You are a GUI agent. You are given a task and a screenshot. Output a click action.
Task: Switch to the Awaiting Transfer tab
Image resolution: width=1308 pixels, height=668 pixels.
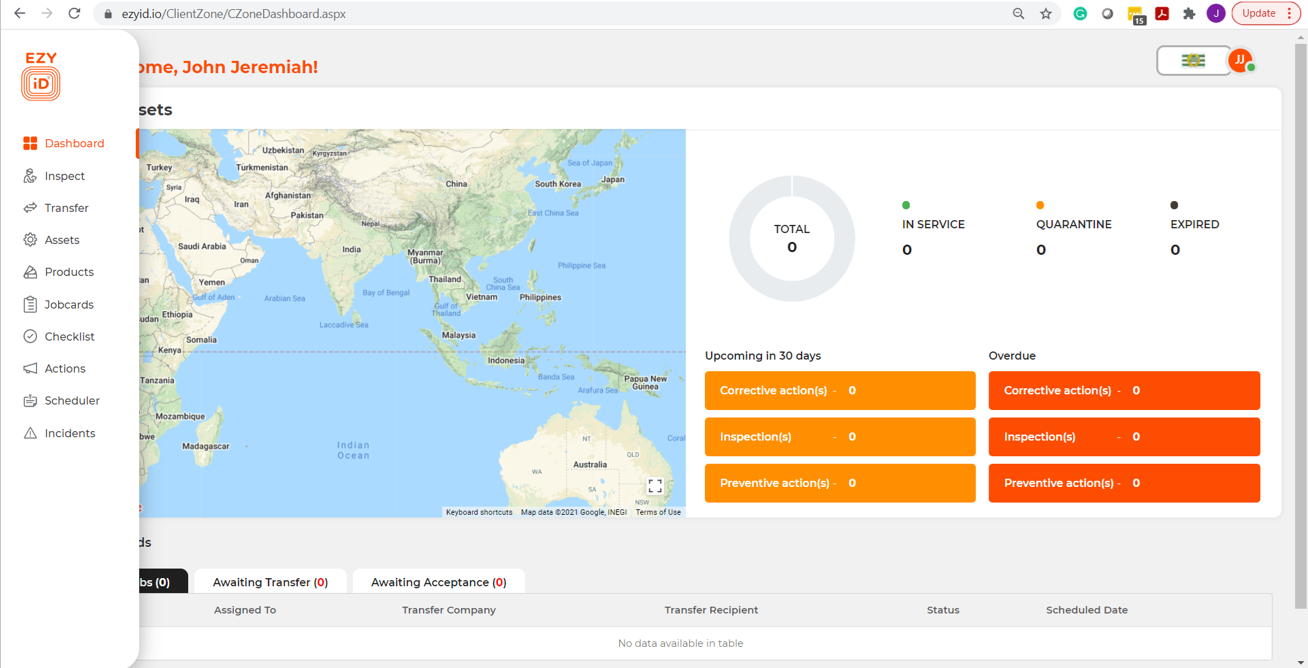tap(271, 581)
